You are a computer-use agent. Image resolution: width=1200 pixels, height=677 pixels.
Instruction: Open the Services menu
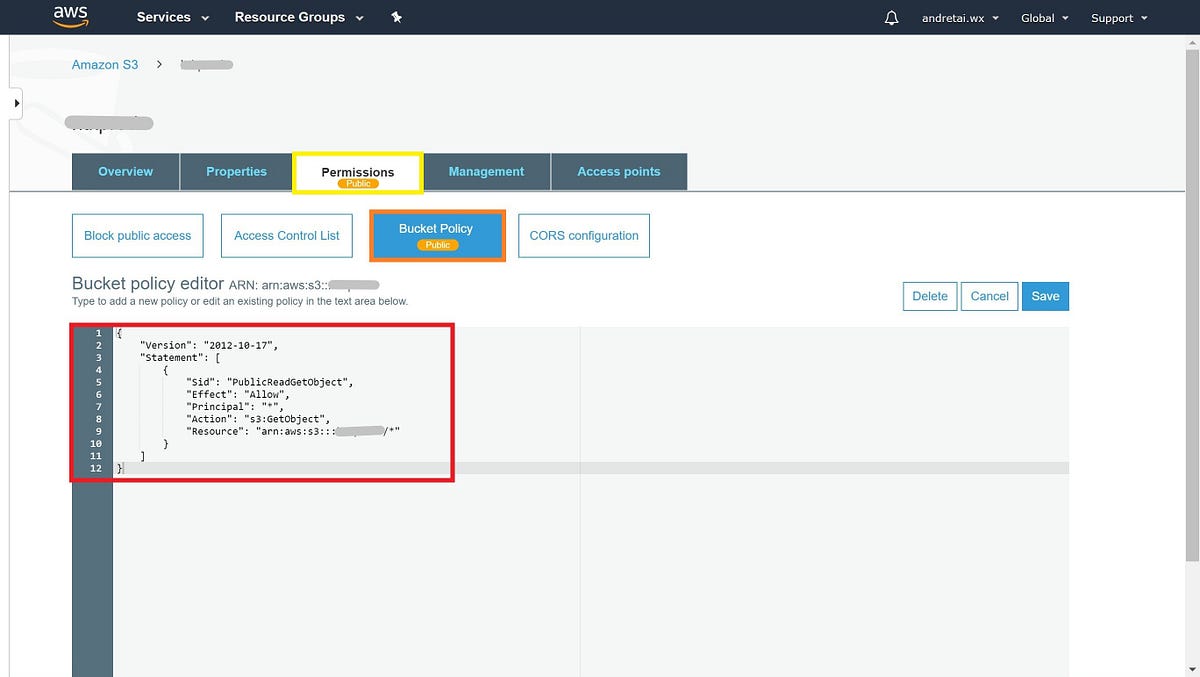(x=171, y=17)
